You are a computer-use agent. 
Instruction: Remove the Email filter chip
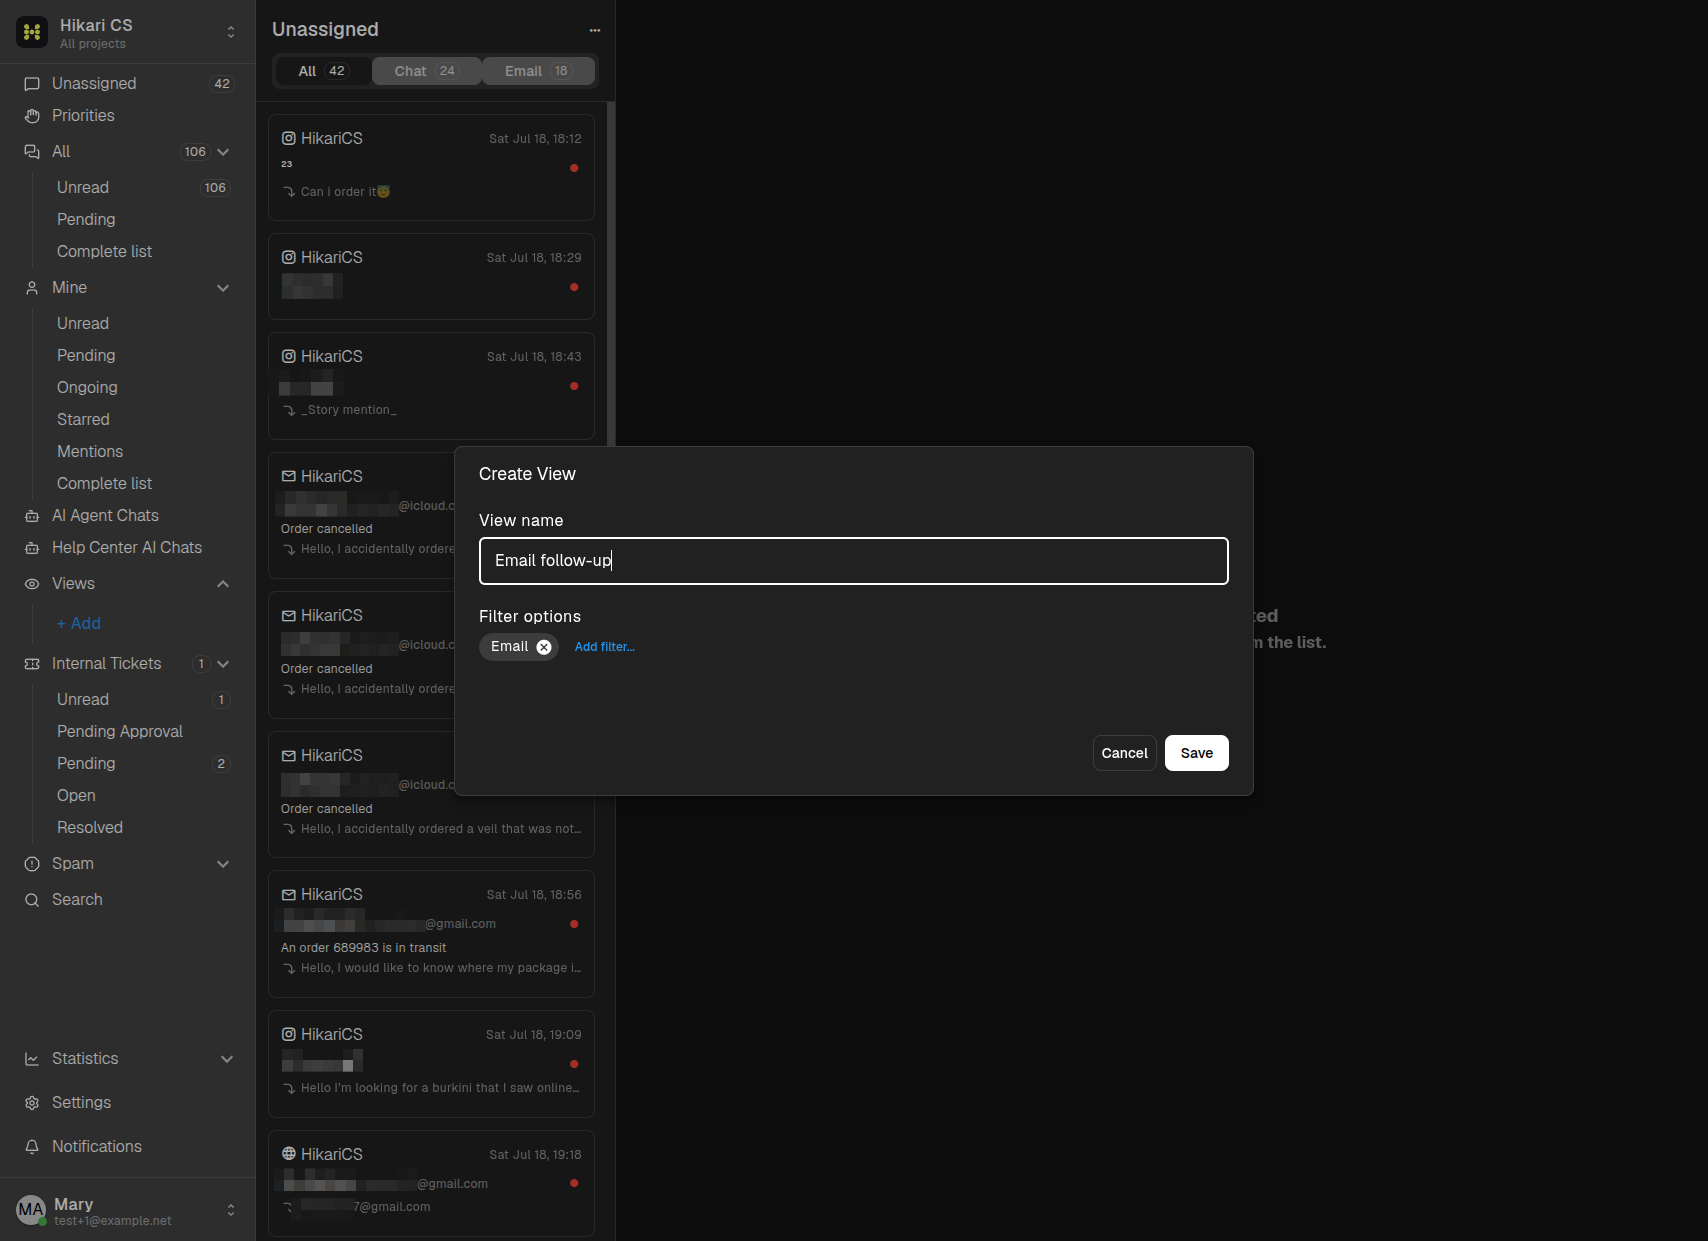[x=544, y=647]
